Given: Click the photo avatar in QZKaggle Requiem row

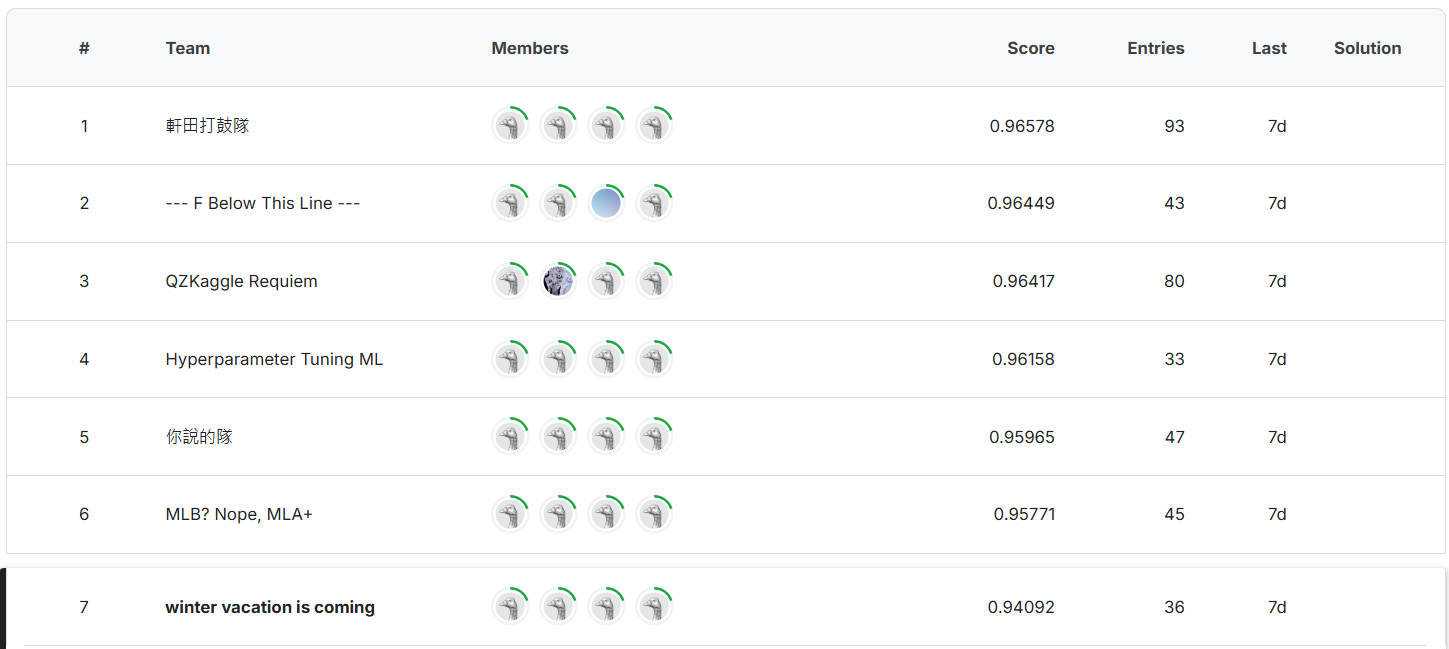Looking at the screenshot, I should pos(558,281).
